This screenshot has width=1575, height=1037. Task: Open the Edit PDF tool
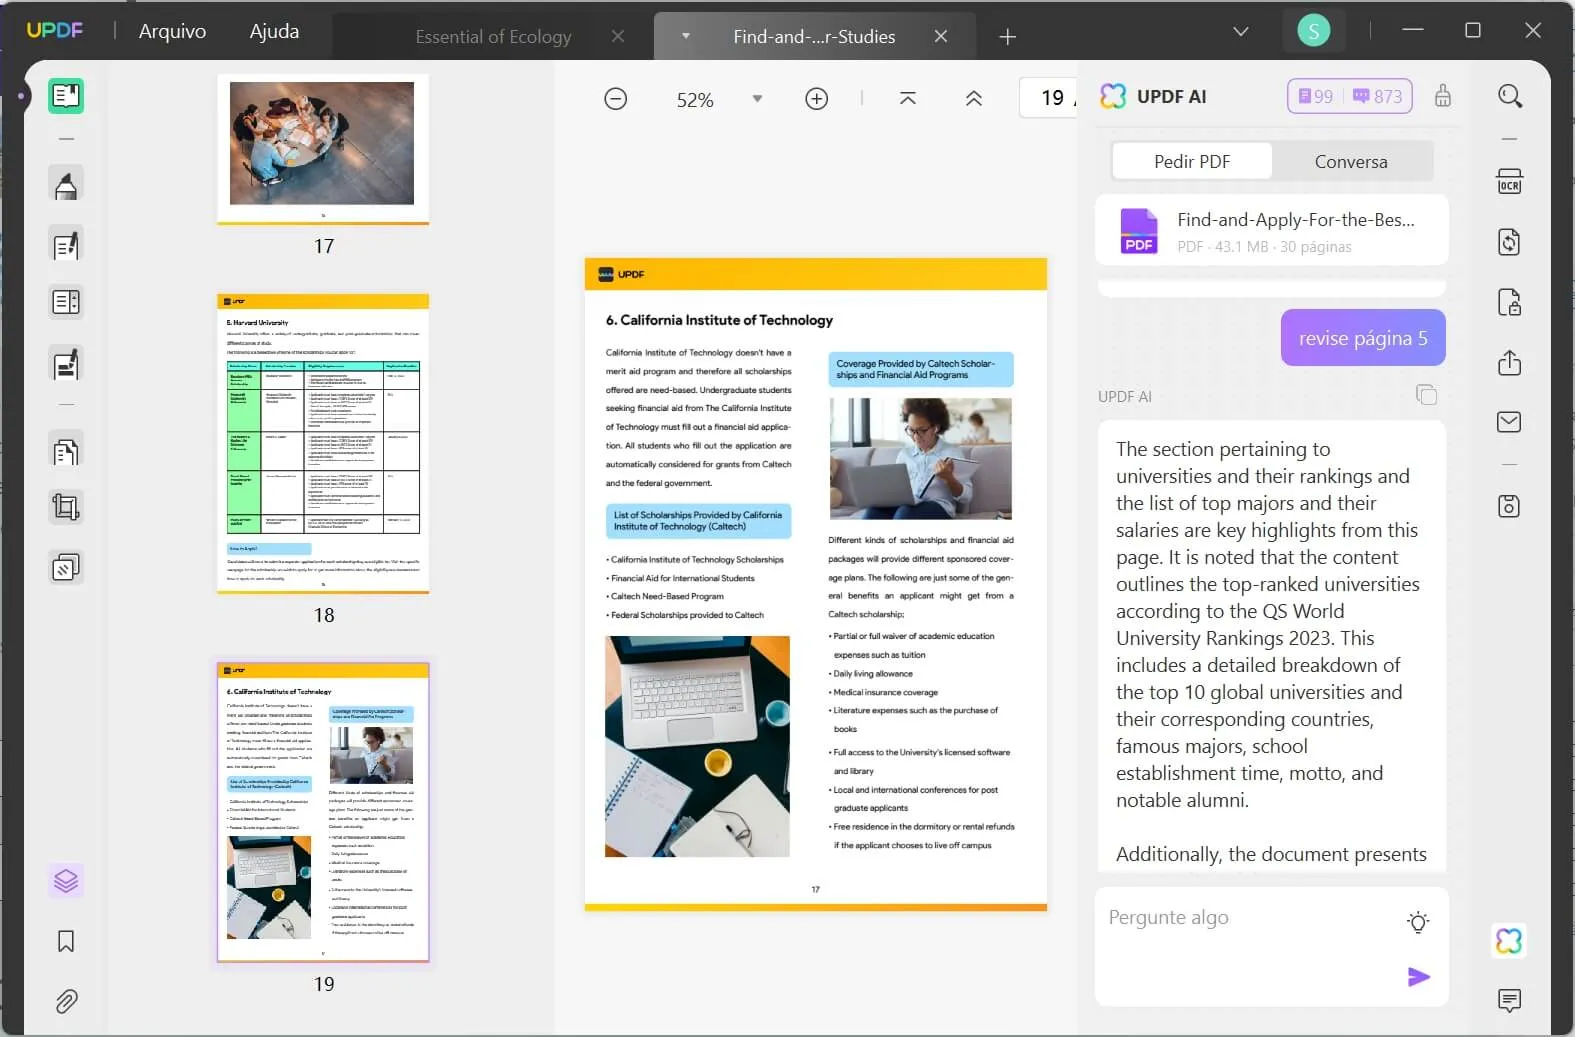click(66, 245)
